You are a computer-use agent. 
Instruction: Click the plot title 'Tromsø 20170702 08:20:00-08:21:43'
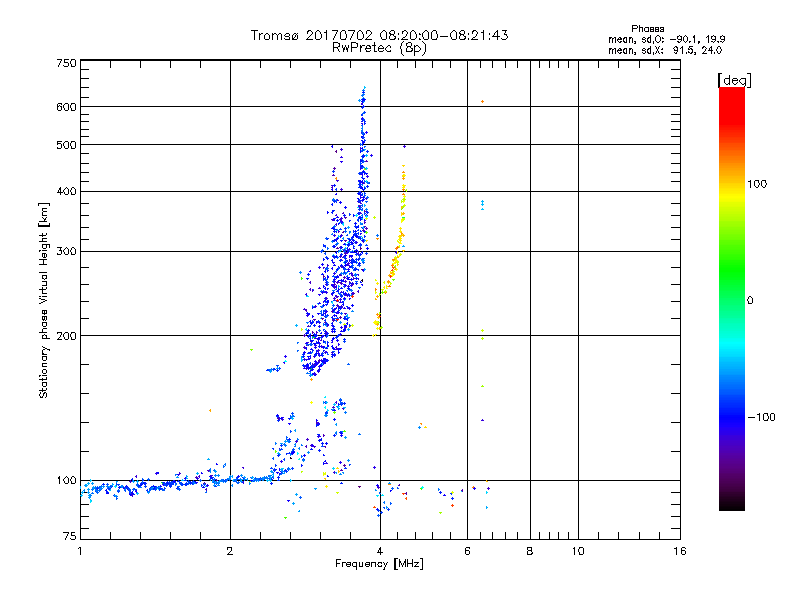tap(379, 35)
